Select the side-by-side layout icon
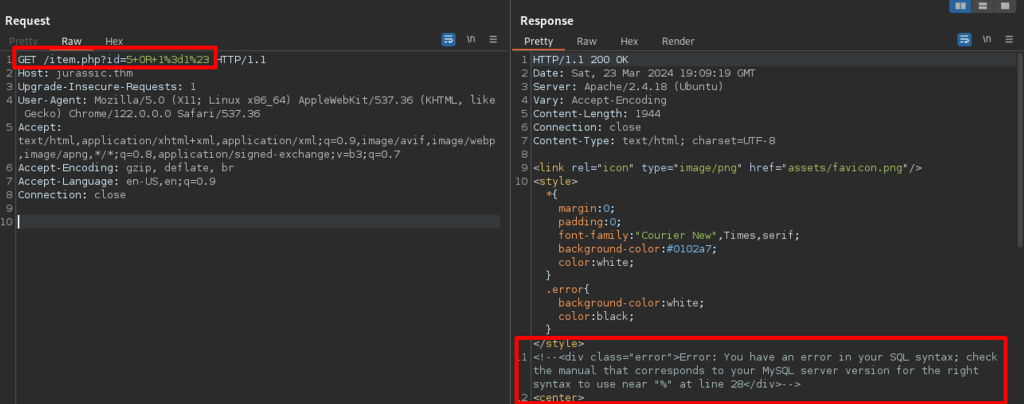Image resolution: width=1024 pixels, height=404 pixels. (960, 7)
